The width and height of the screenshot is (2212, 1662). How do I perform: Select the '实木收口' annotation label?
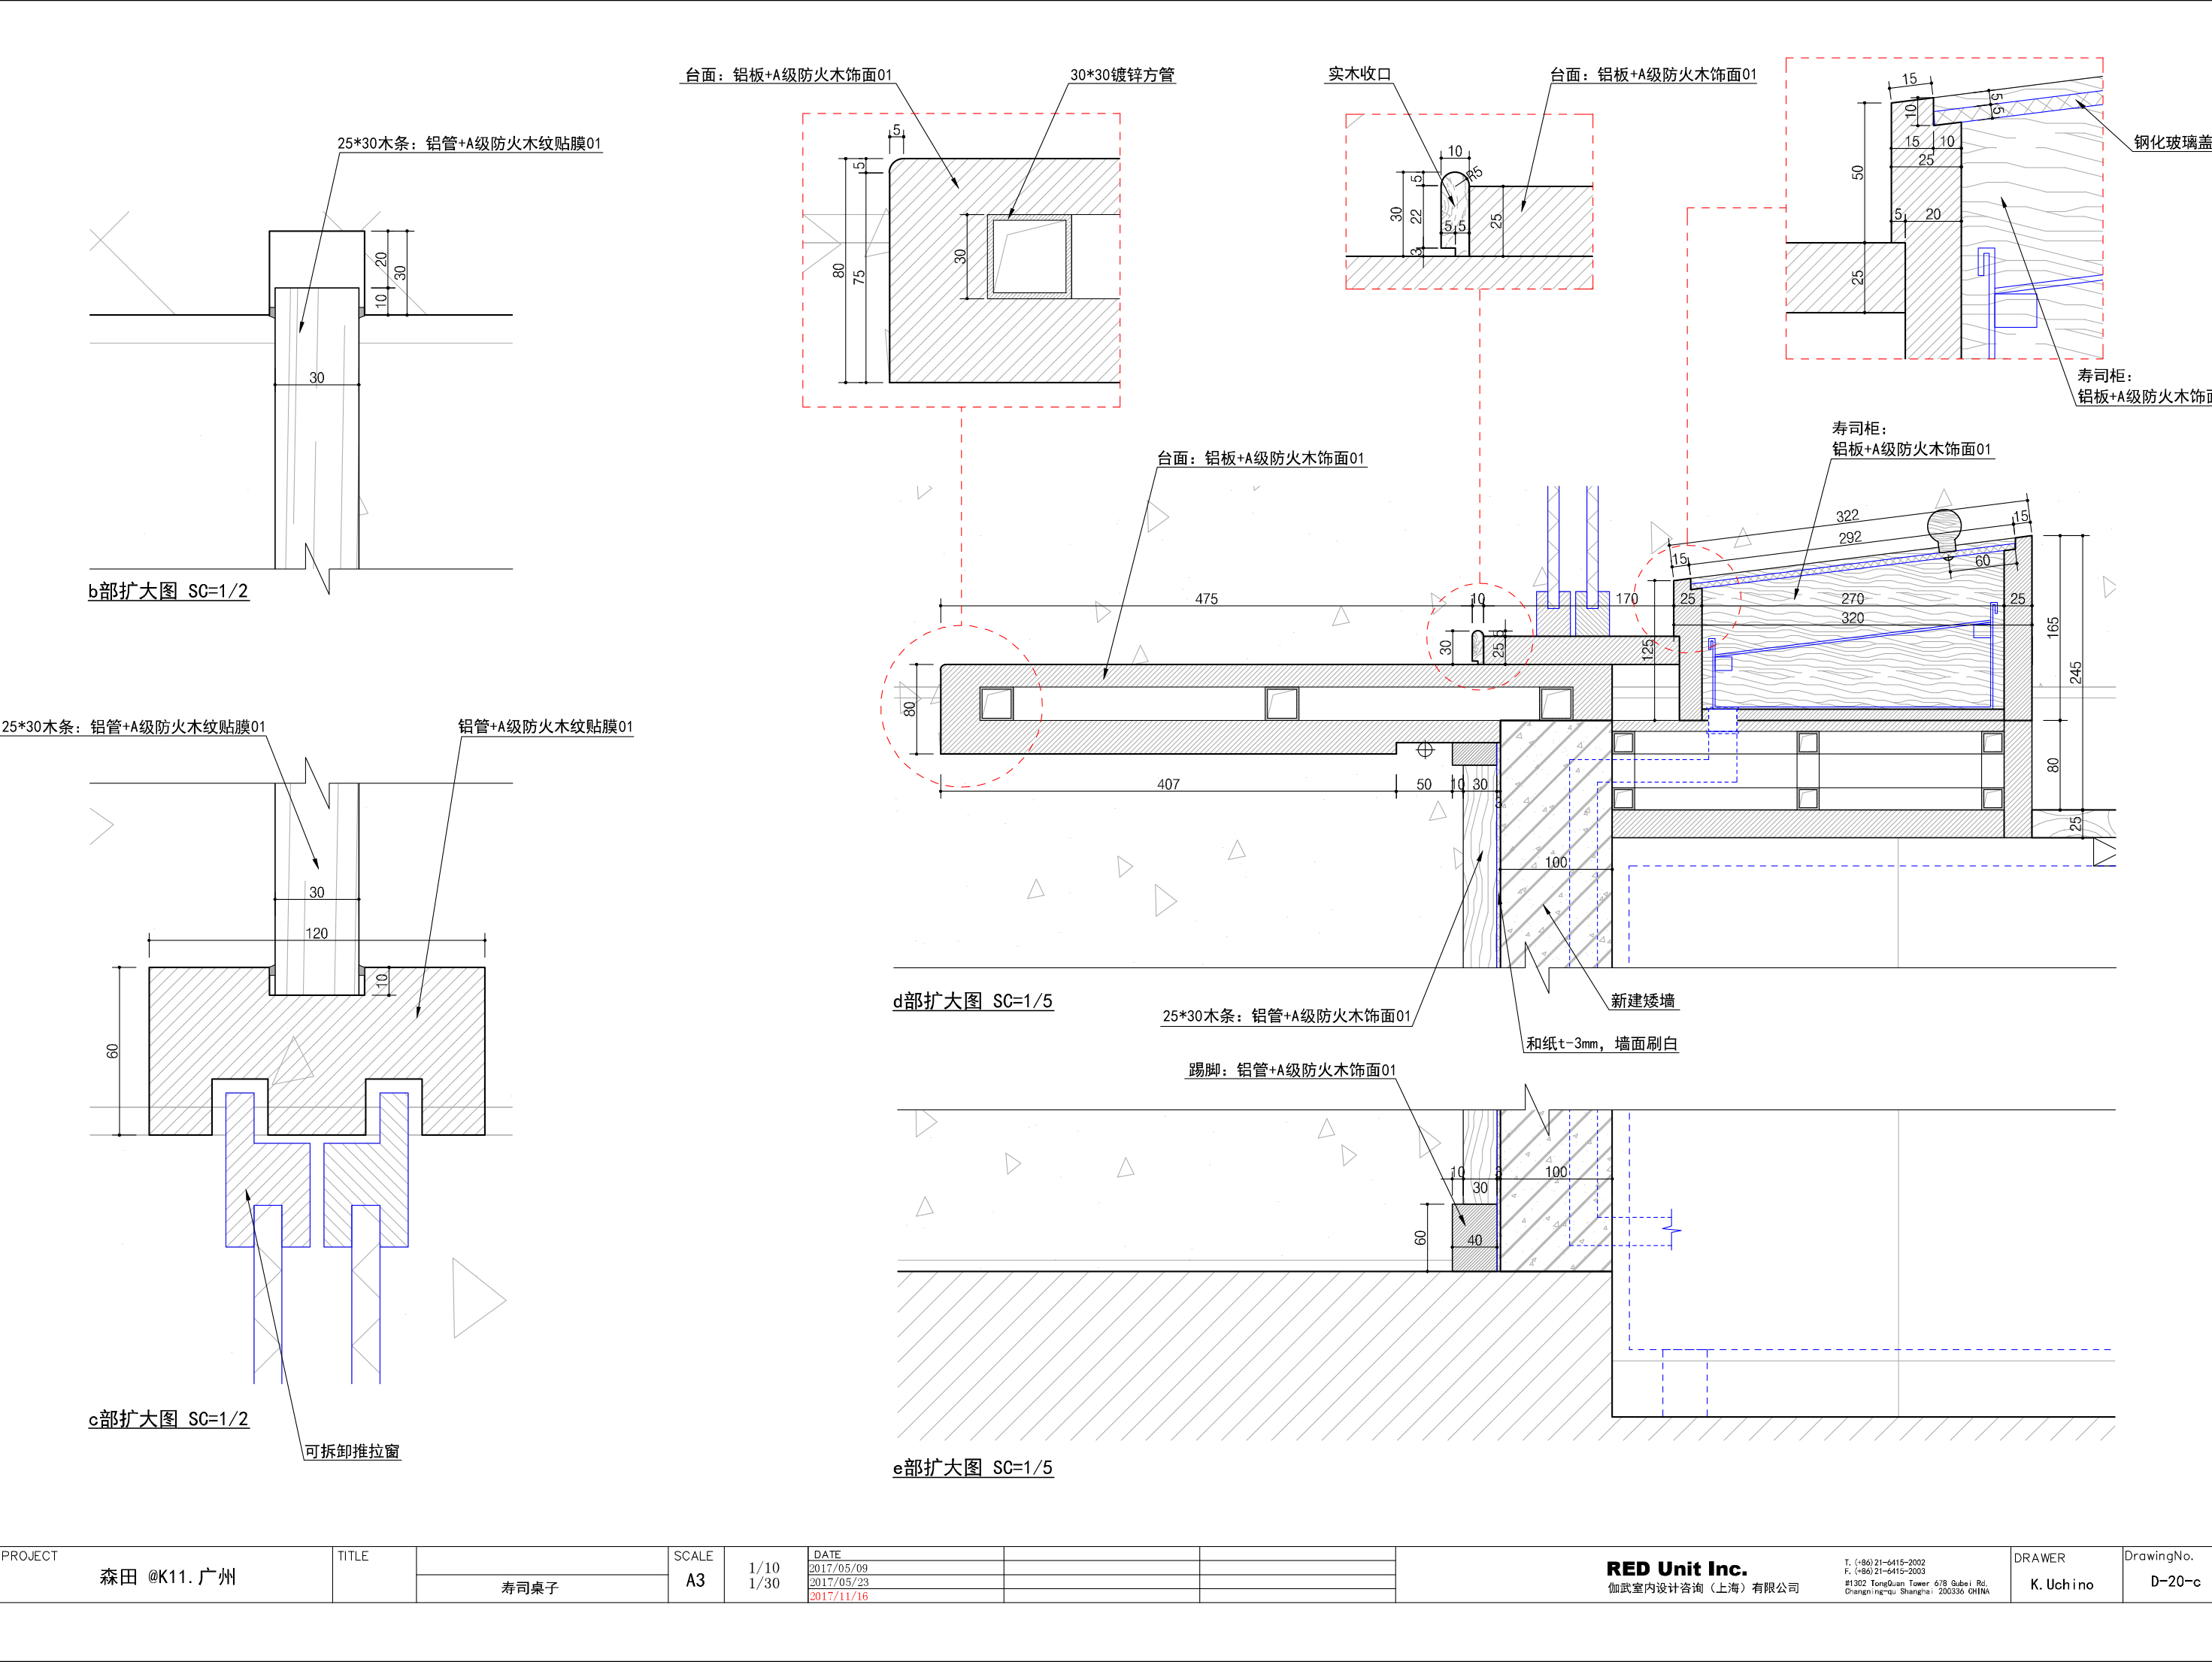click(1359, 74)
